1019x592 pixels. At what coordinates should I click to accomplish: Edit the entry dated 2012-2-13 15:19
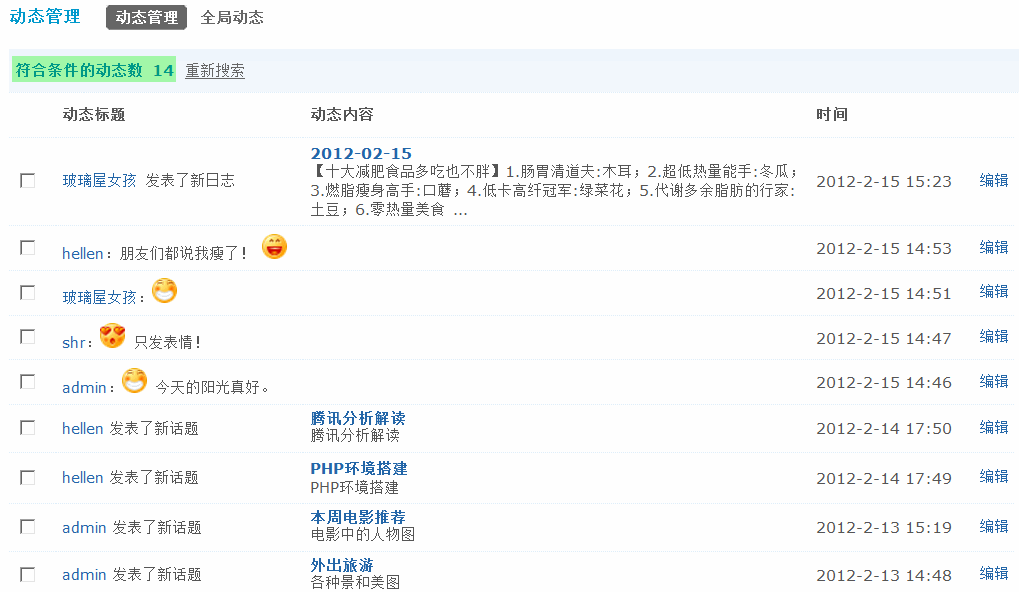pos(994,526)
